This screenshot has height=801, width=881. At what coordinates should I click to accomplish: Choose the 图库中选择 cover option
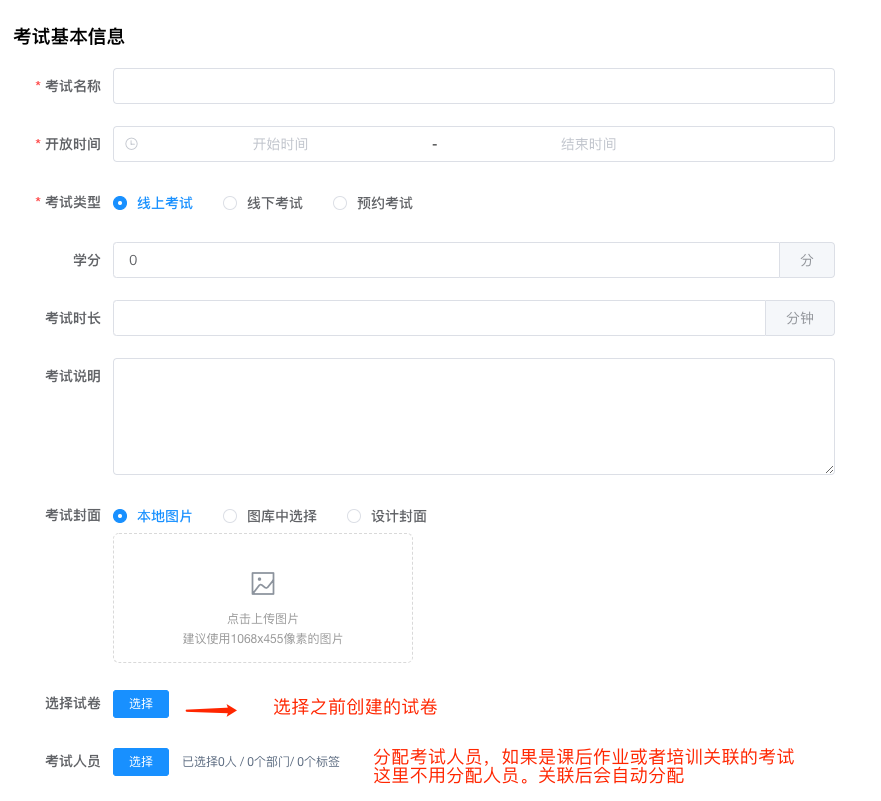[x=230, y=516]
